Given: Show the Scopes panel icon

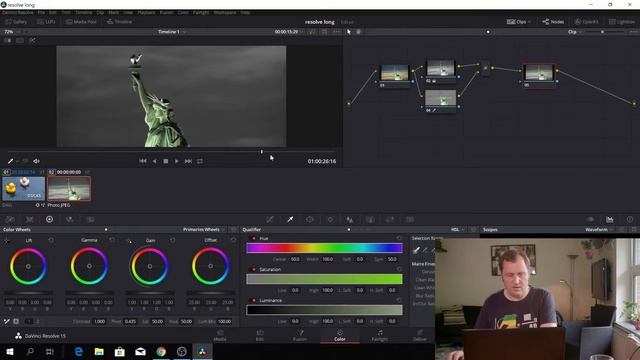Looking at the screenshot, I should [610, 220].
